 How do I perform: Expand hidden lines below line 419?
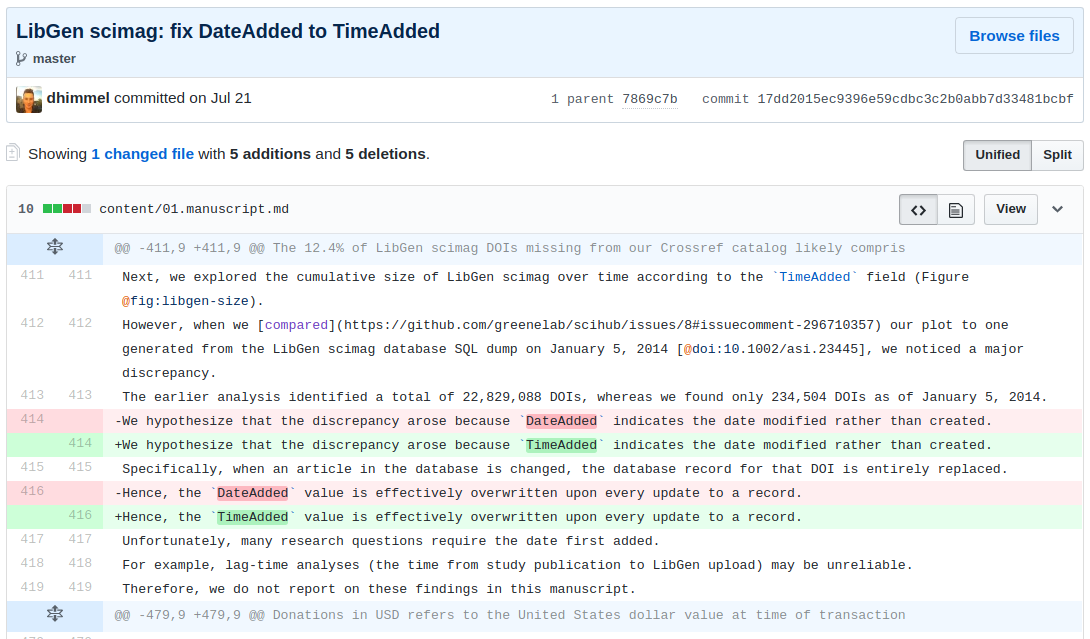(x=55, y=614)
